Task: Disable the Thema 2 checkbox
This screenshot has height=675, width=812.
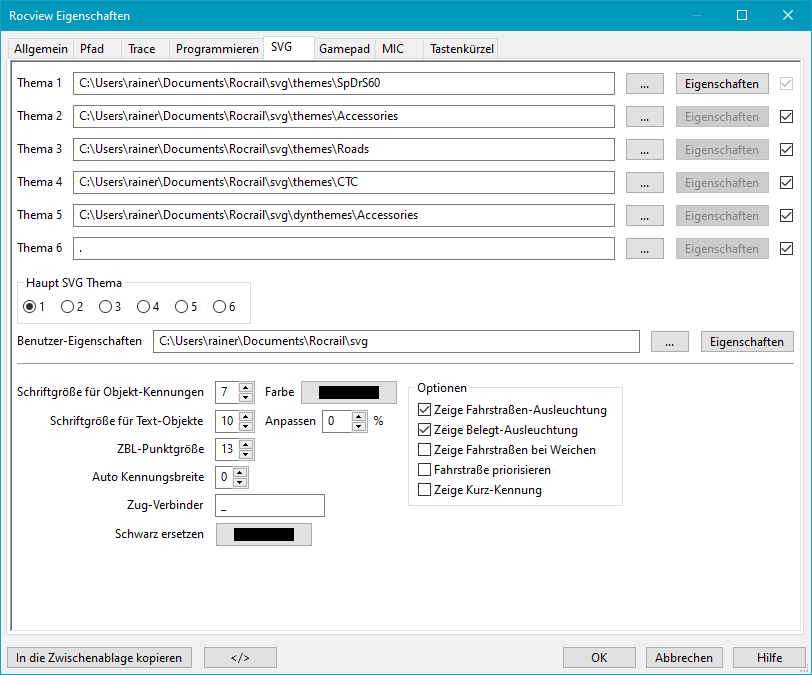Action: tap(786, 117)
